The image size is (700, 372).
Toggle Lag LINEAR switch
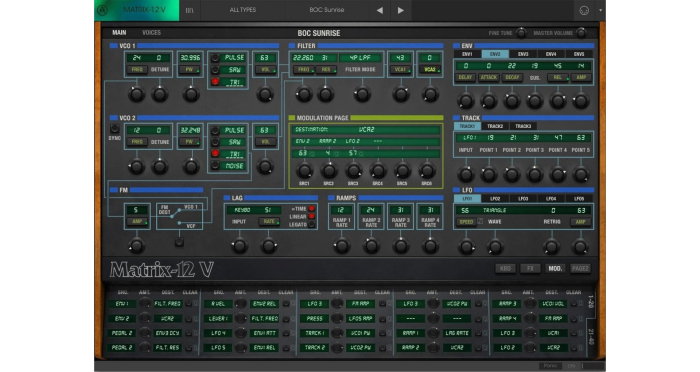(312, 217)
